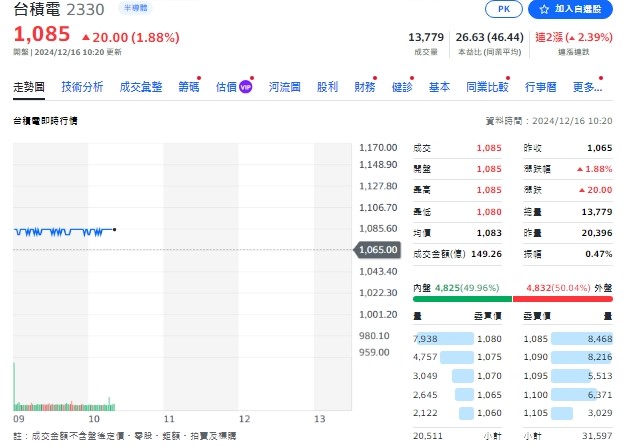This screenshot has height=447, width=625.
Task: Click the 昨量 value 20,396
Action: 597,232
